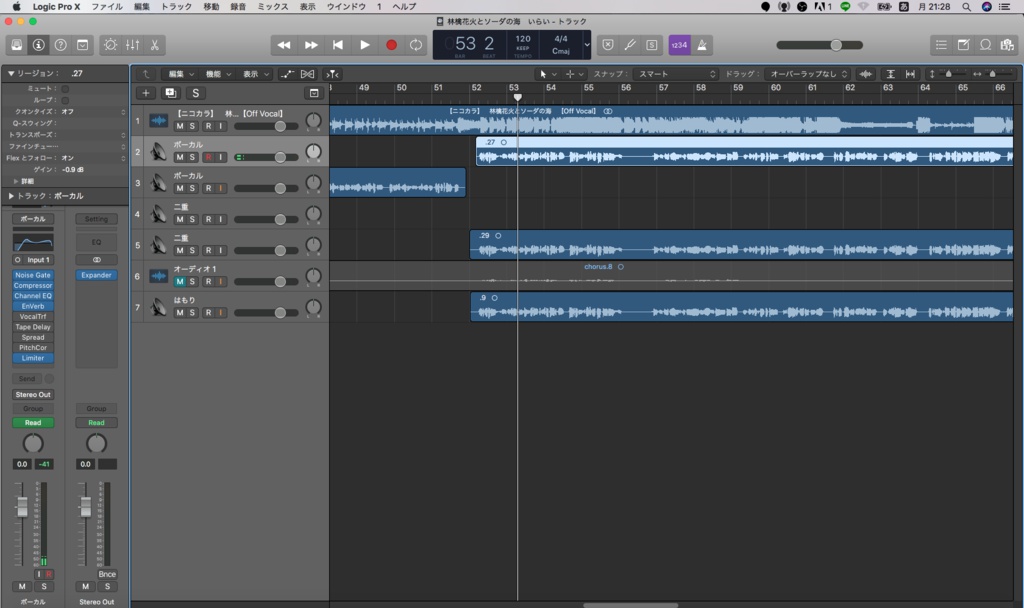
Task: Open ウインドウ menu in menu bar
Action: 346,7
